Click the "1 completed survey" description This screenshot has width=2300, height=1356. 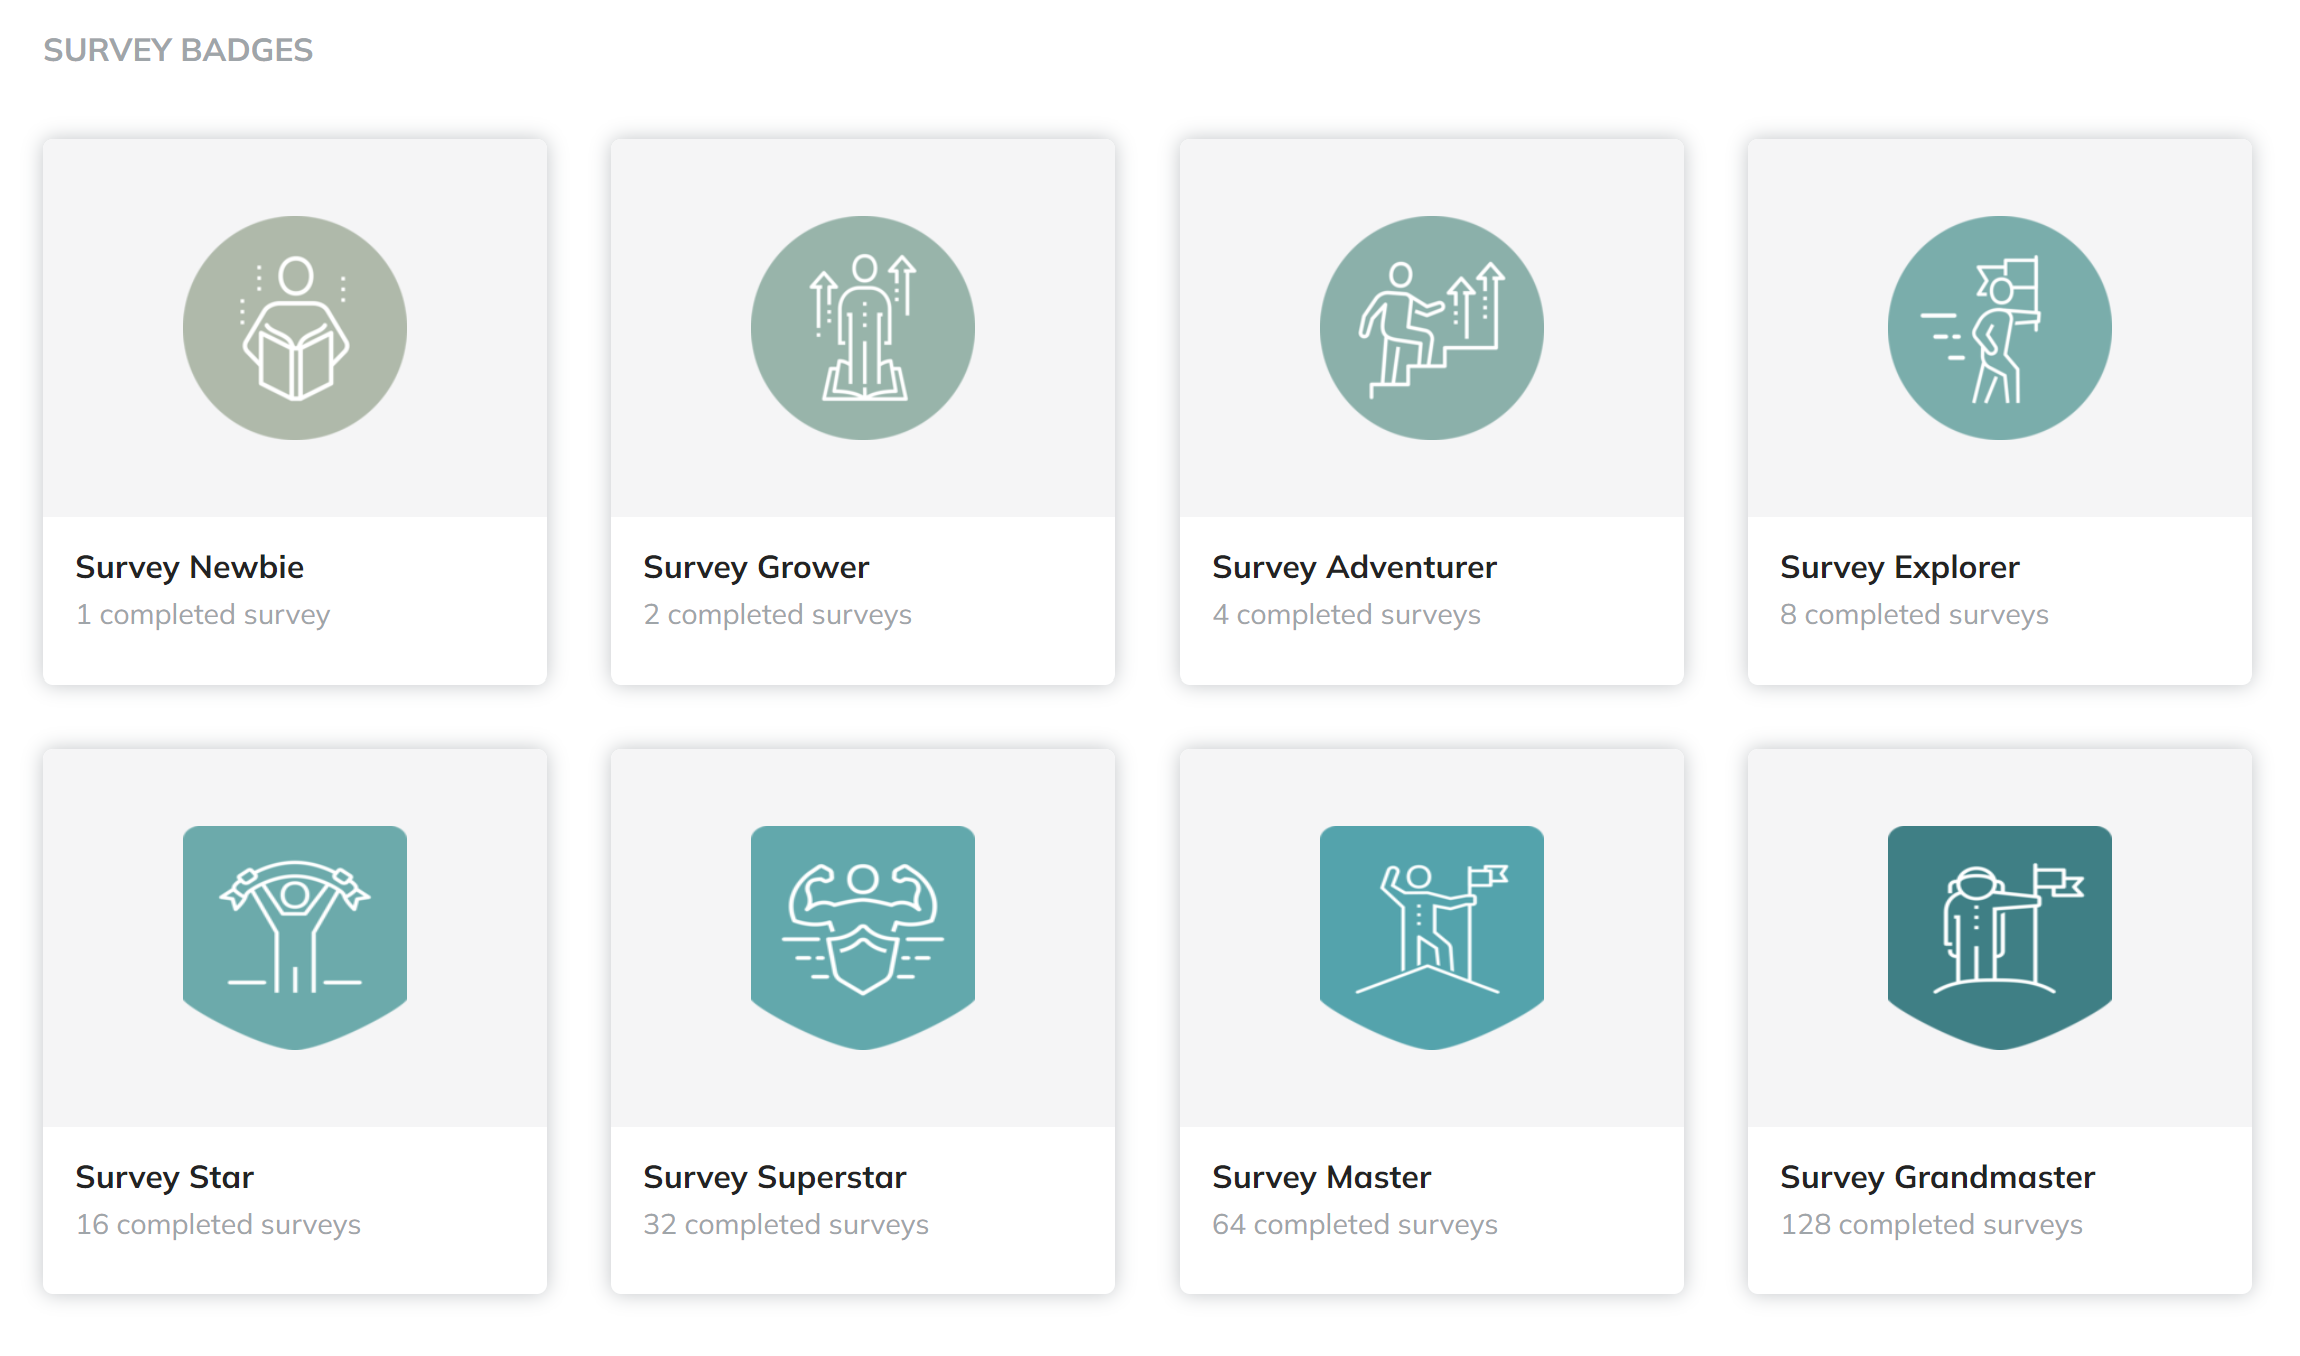pyautogui.click(x=203, y=614)
